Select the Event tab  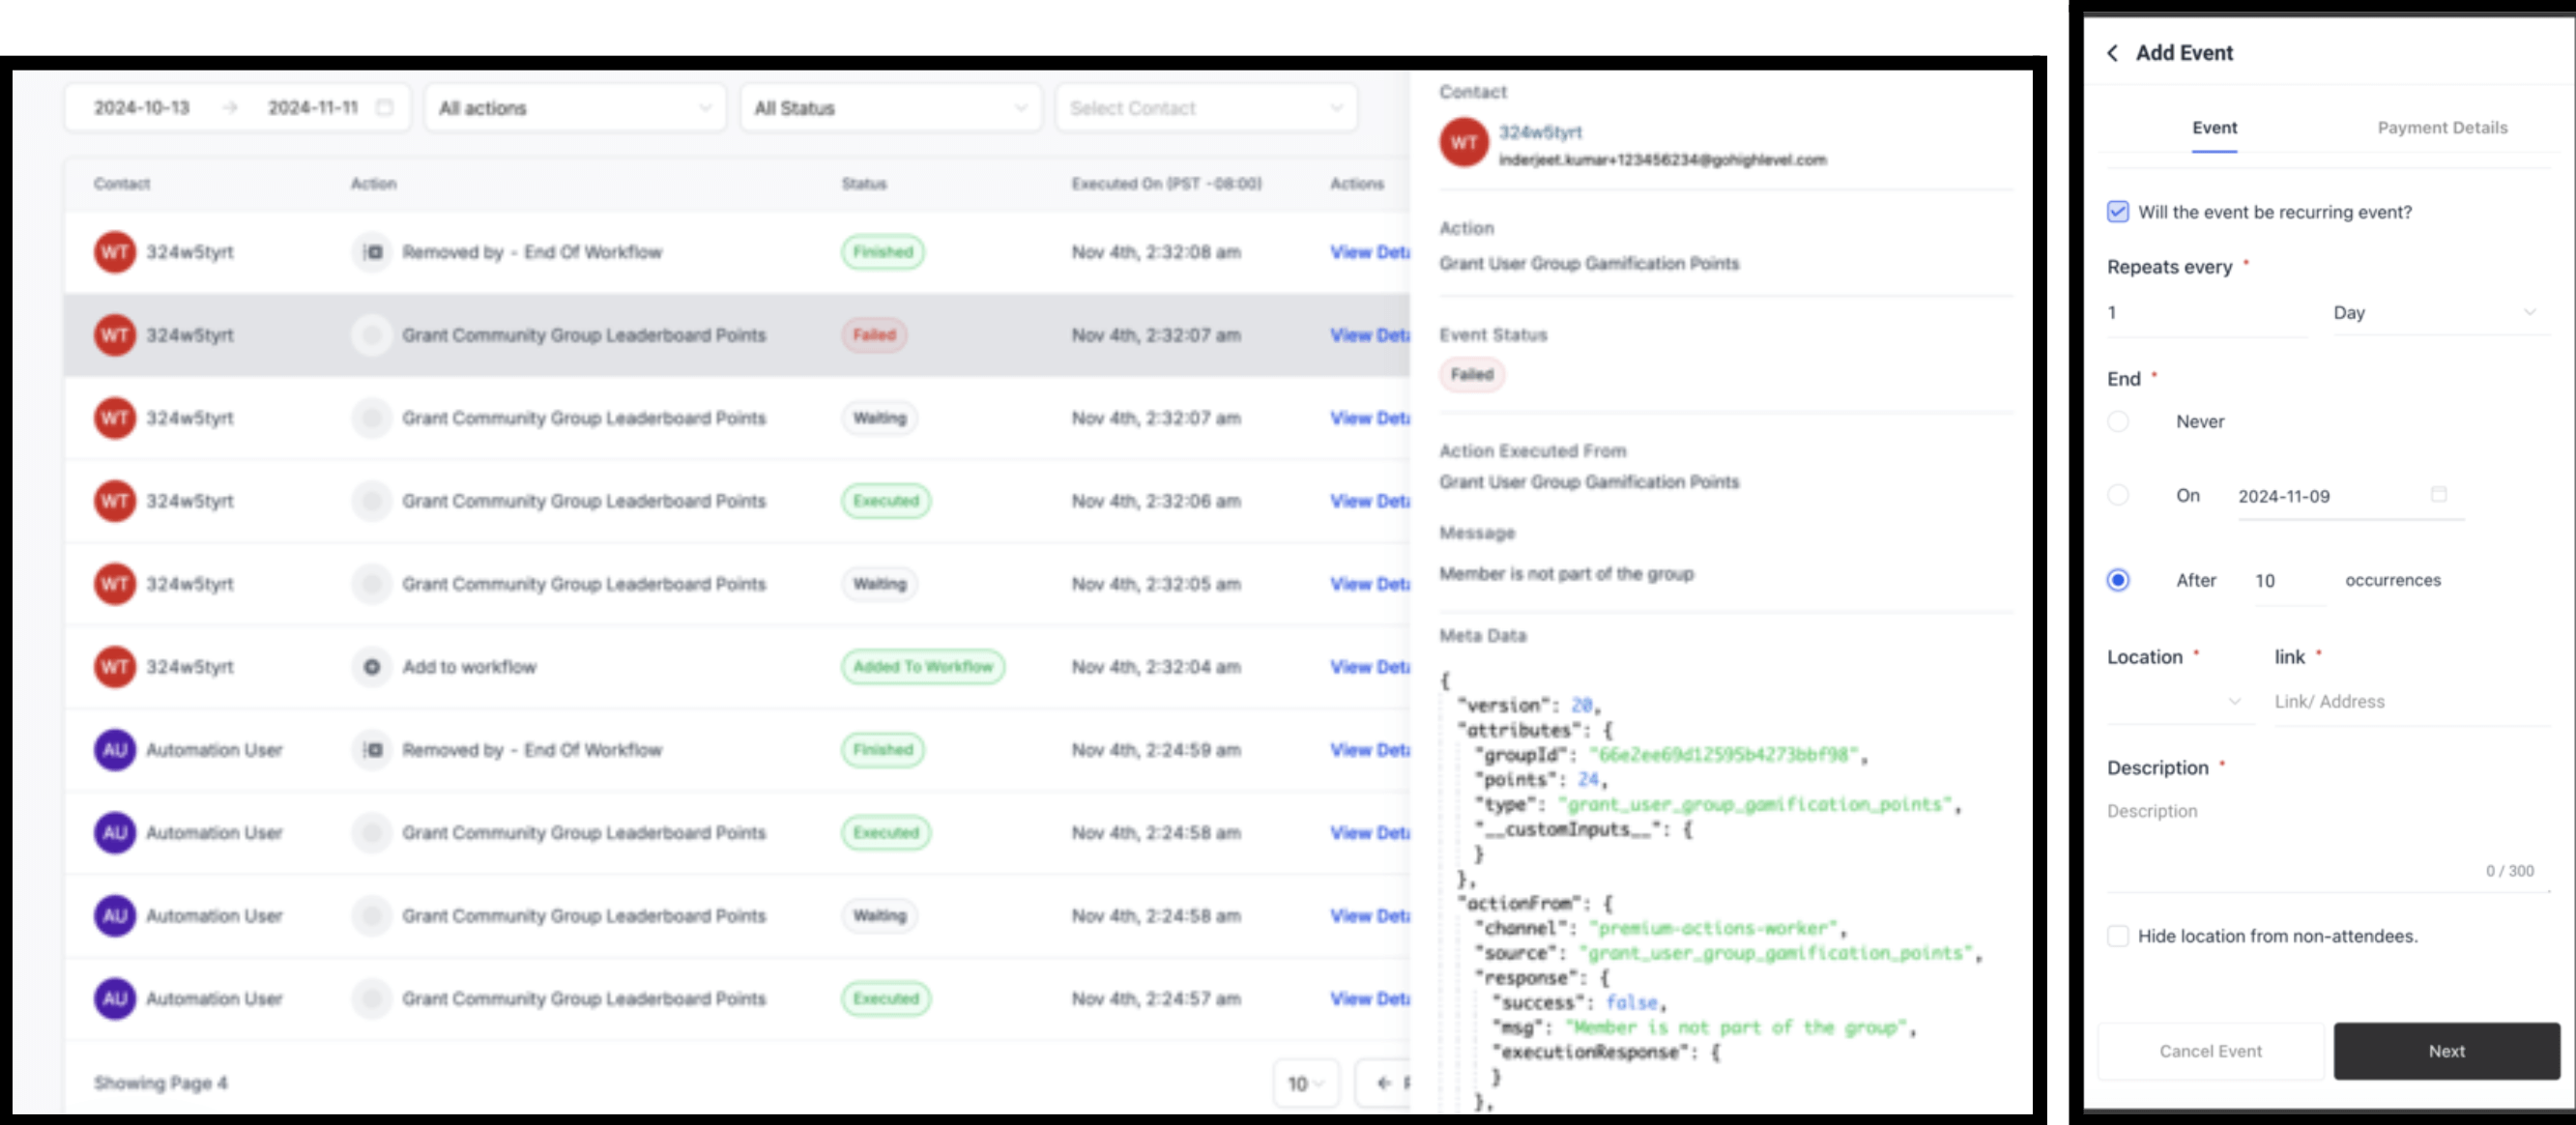click(2214, 128)
